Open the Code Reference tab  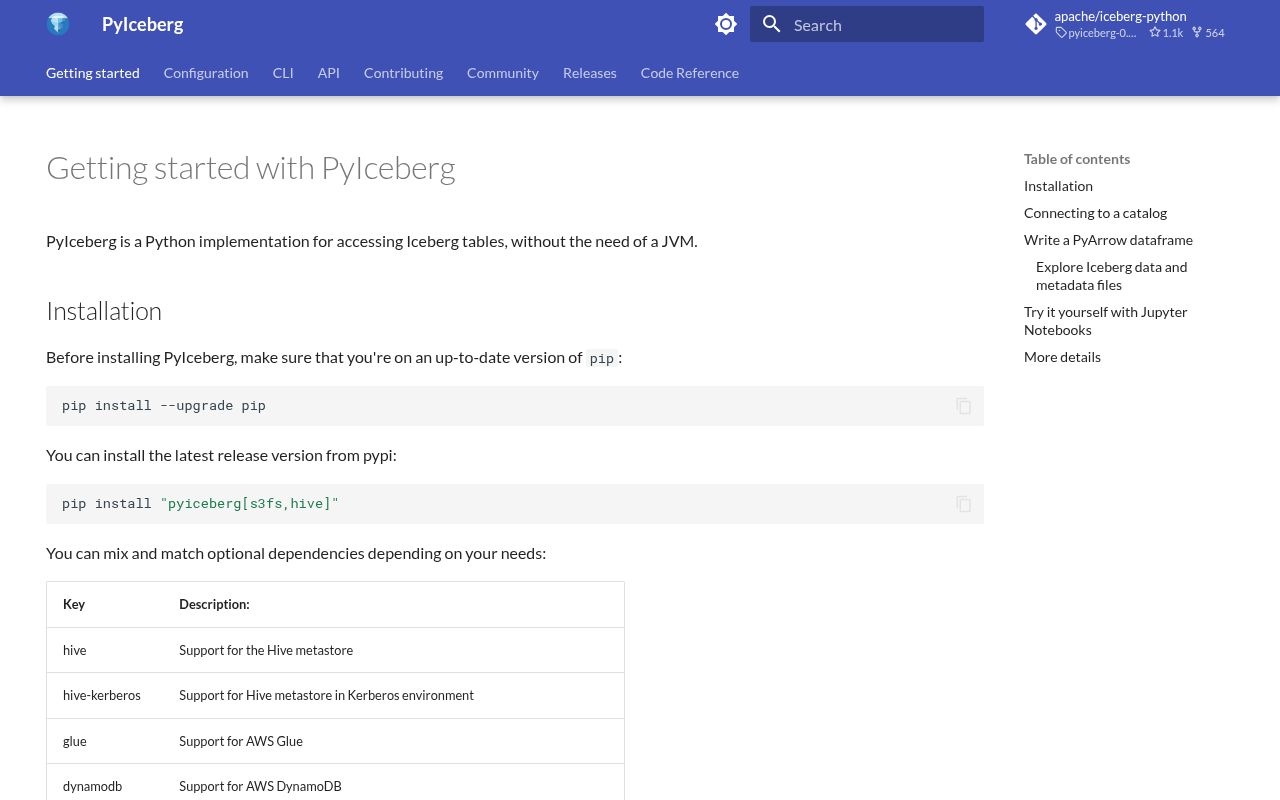[x=690, y=73]
